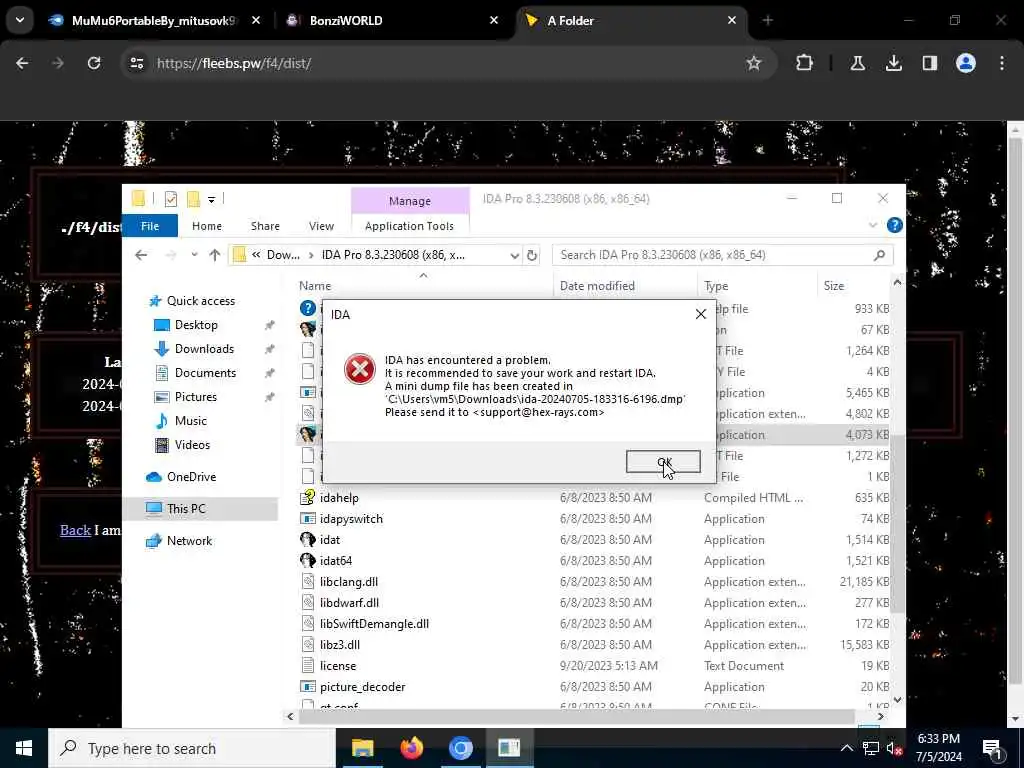This screenshot has height=768, width=1024.
Task: Open Downloads in navigation pane
Action: 204,349
